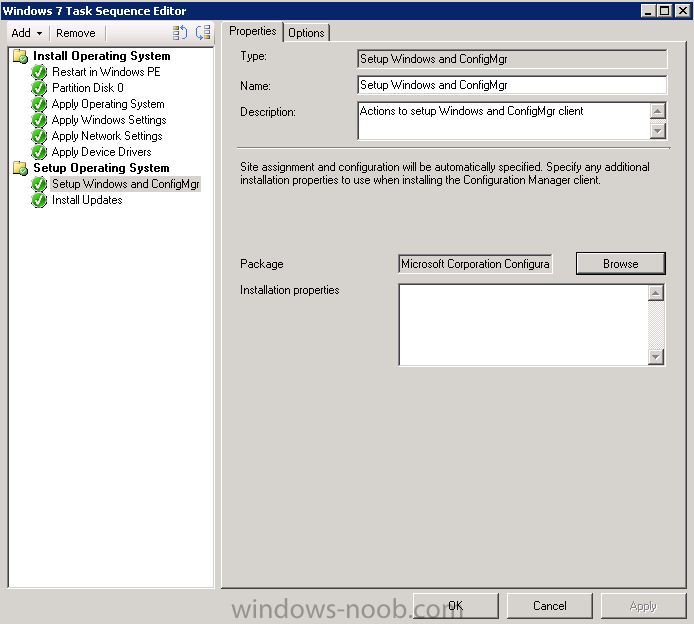Open the Add dropdown menu

point(27,33)
